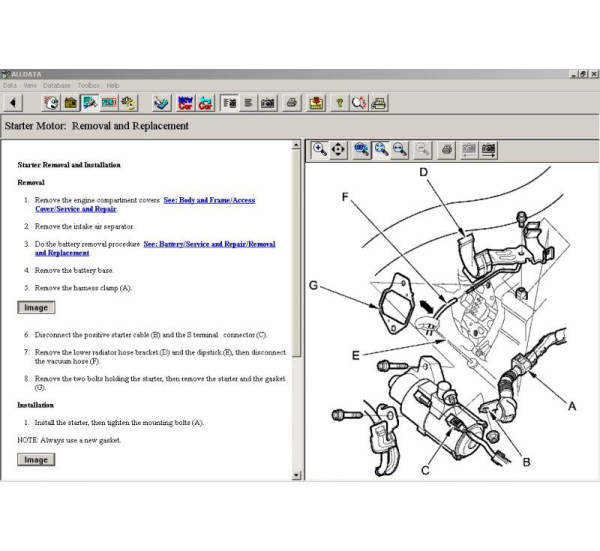Click the next image camera icon
The height and width of the screenshot is (551, 600).
point(489,149)
